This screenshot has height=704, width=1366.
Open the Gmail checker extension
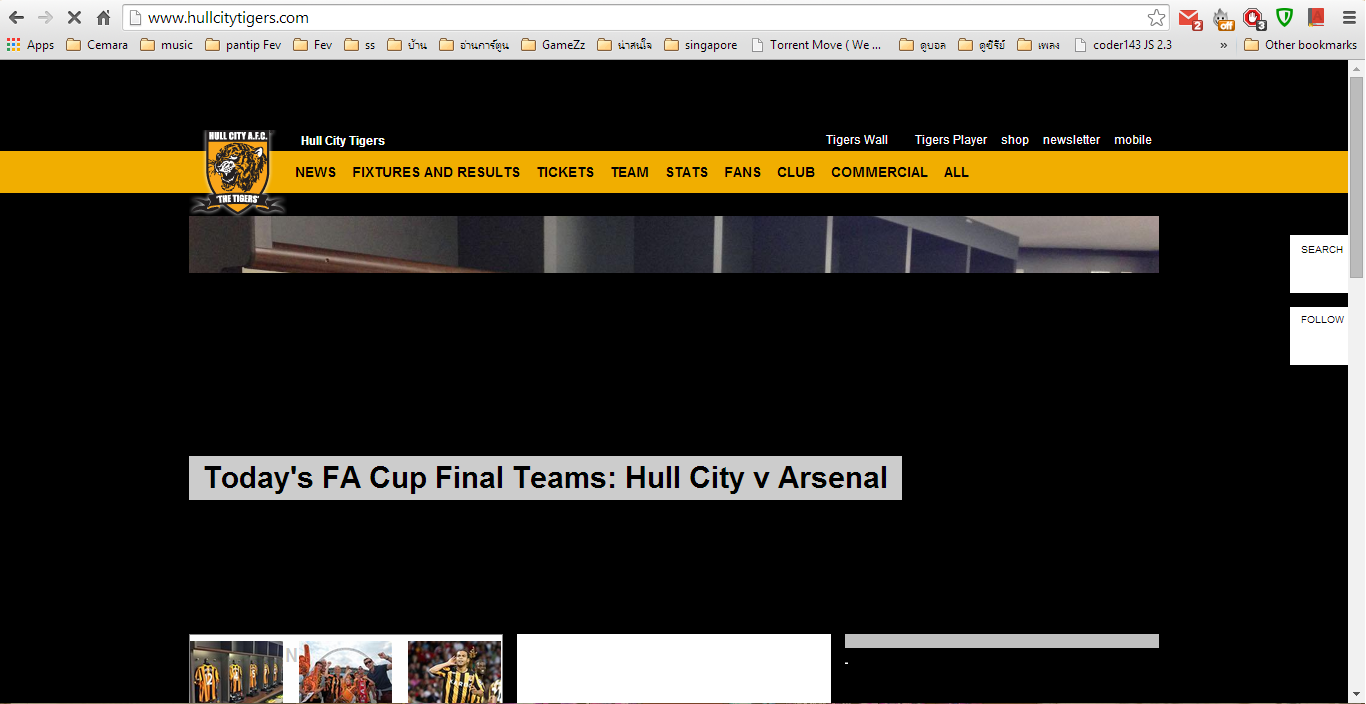pyautogui.click(x=1190, y=18)
